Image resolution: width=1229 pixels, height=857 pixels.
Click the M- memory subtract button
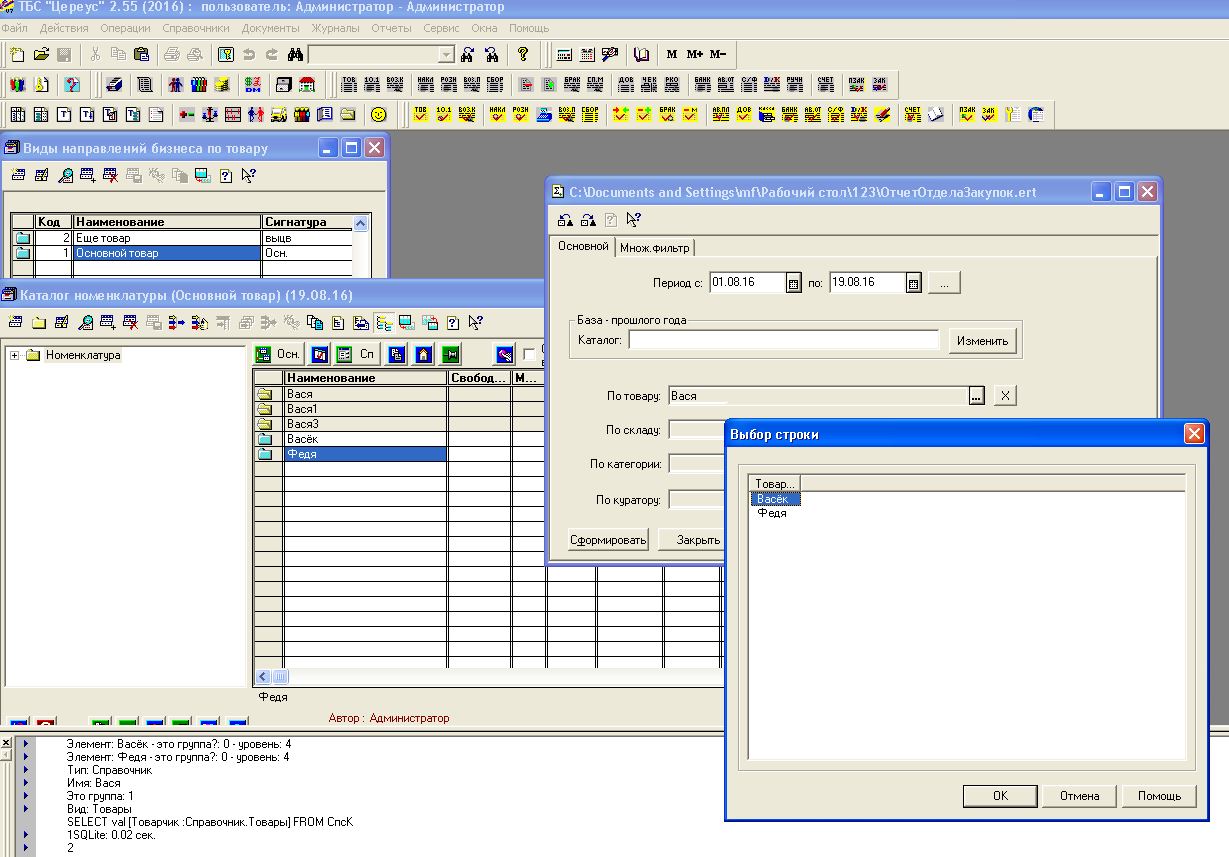719,54
